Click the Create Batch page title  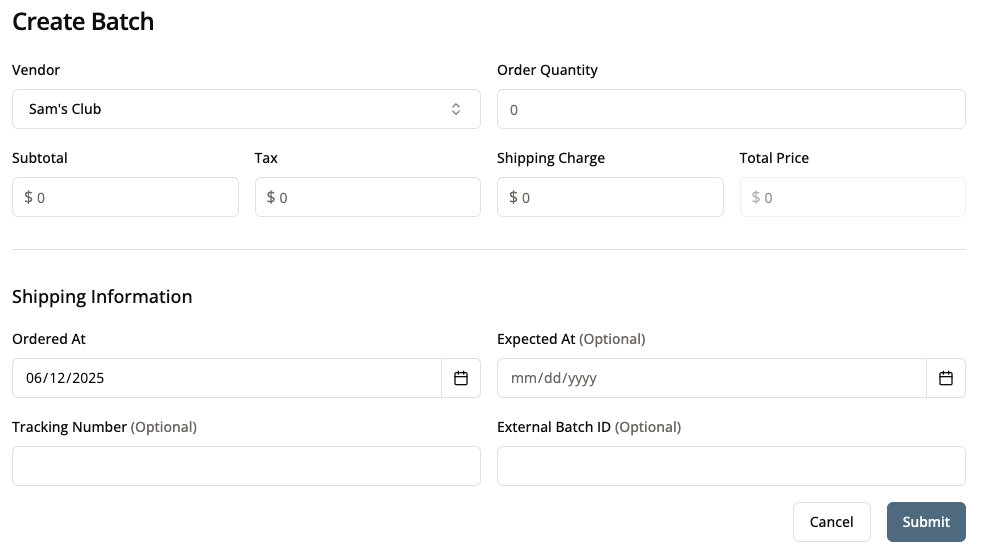[x=83, y=21]
